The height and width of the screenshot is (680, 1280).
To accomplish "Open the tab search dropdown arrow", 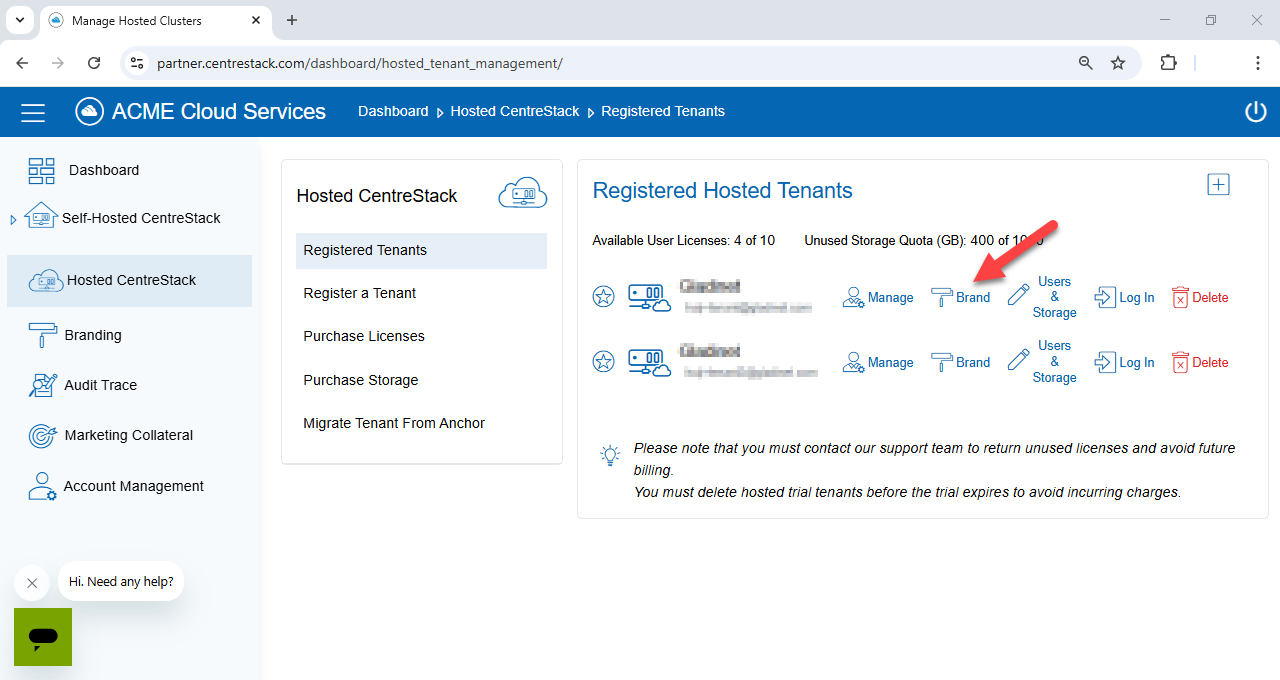I will 20,20.
